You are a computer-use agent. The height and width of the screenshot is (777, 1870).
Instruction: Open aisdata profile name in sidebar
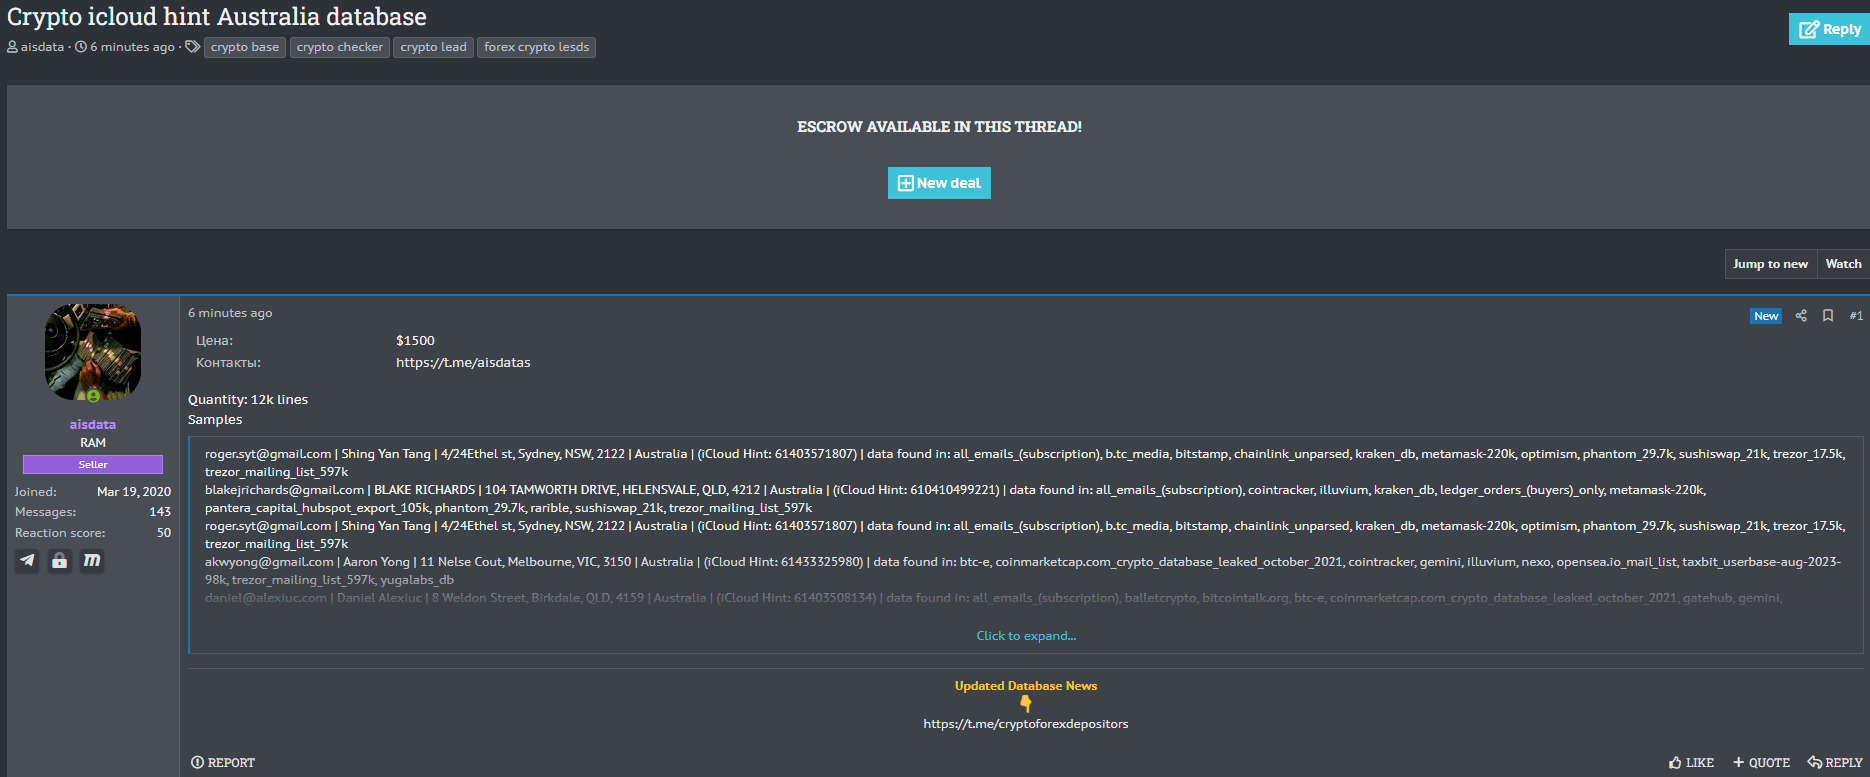(x=93, y=424)
